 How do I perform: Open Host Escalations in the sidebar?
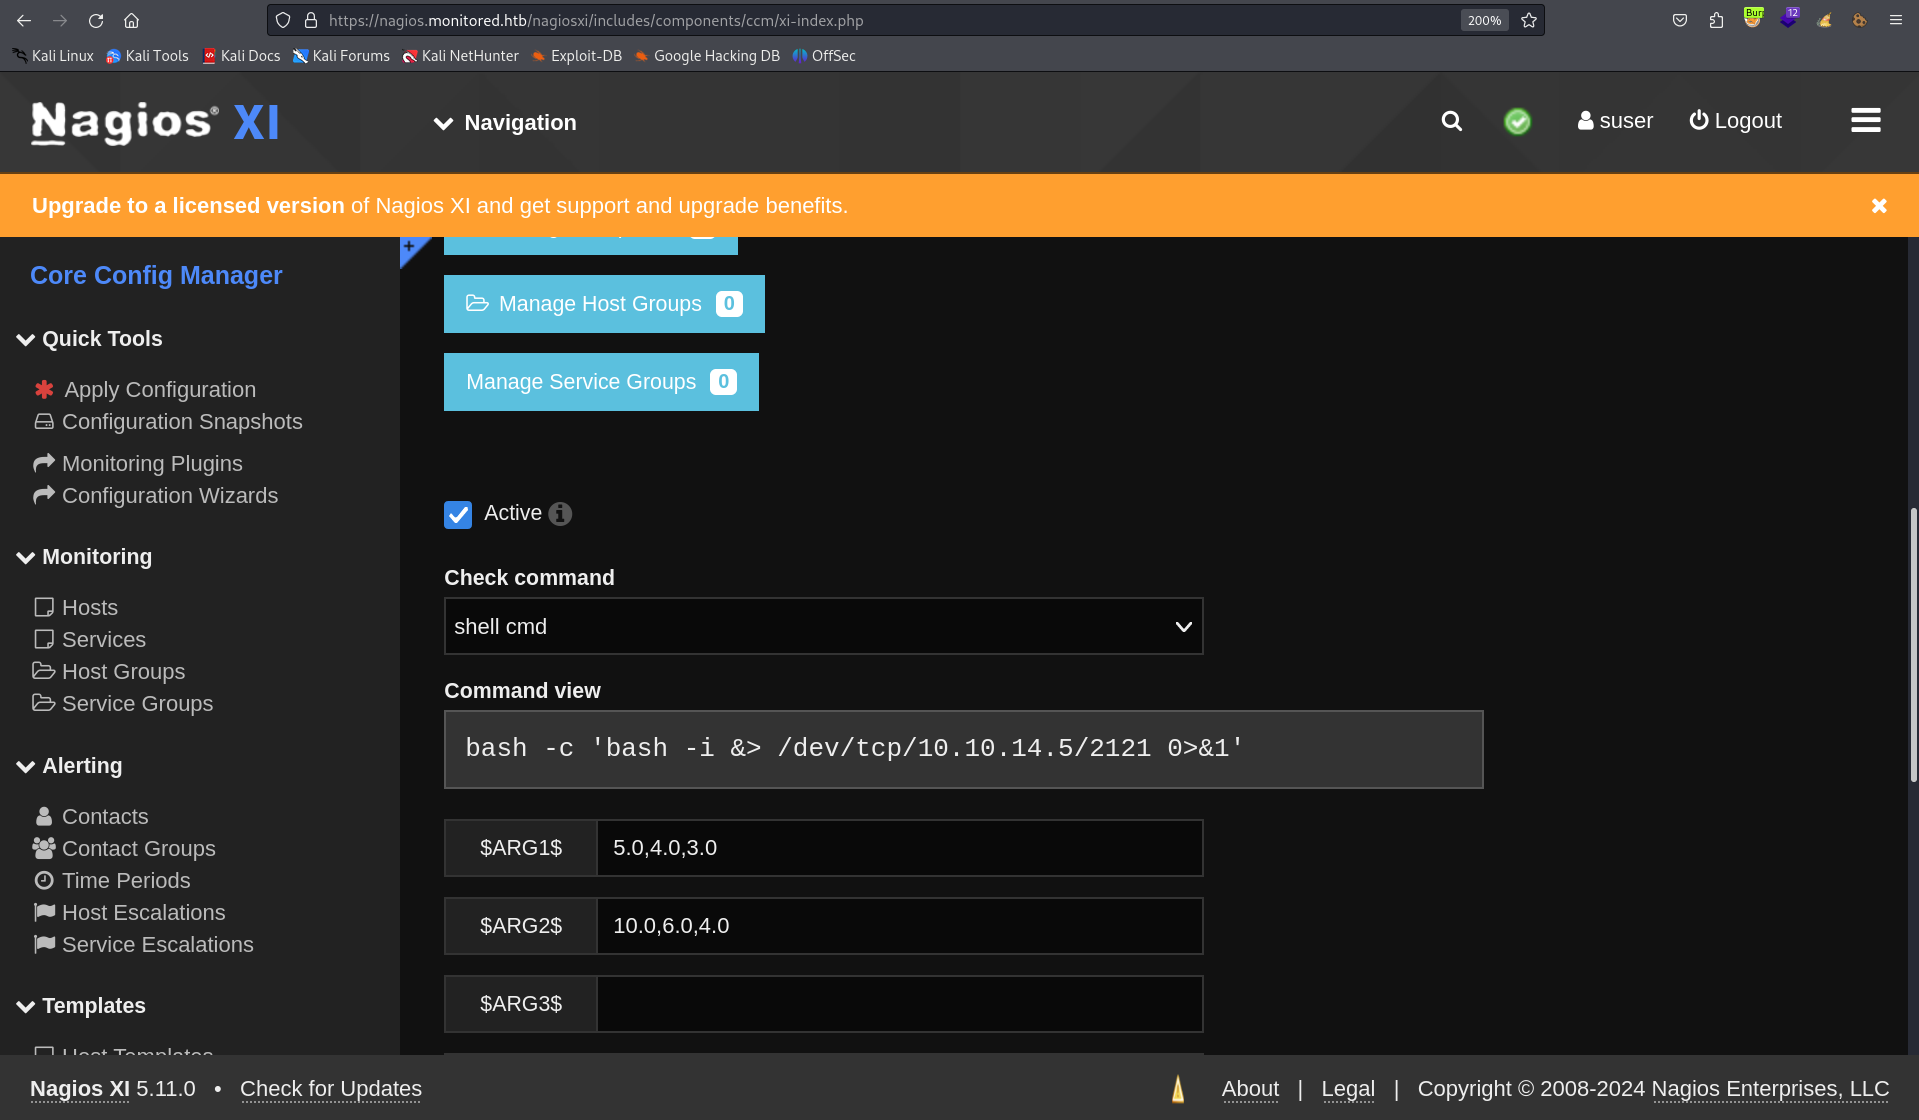(x=130, y=913)
